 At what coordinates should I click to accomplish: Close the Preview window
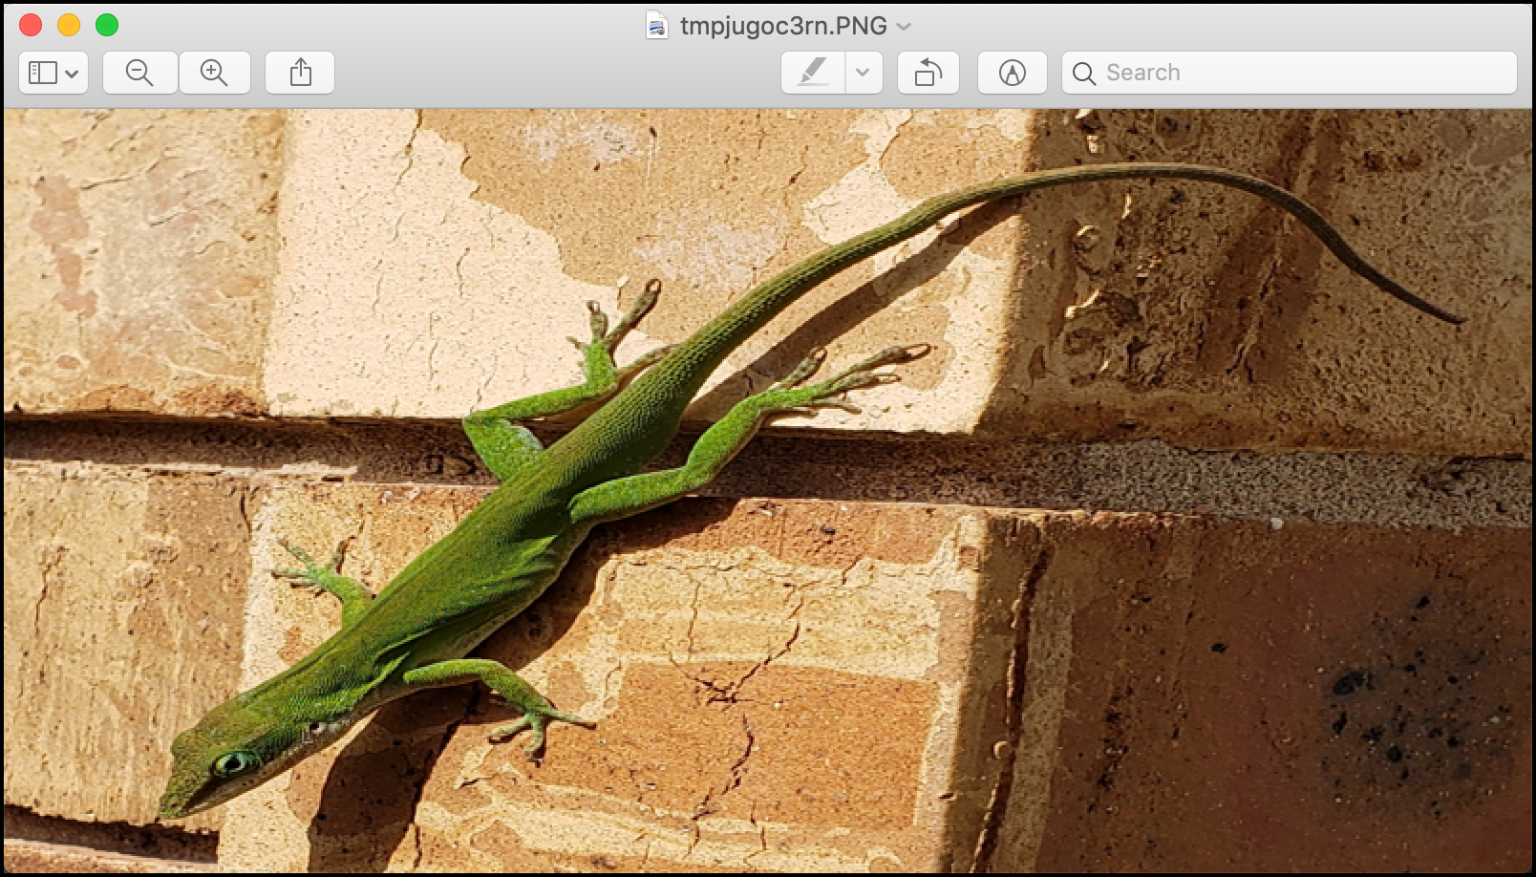pos(31,25)
